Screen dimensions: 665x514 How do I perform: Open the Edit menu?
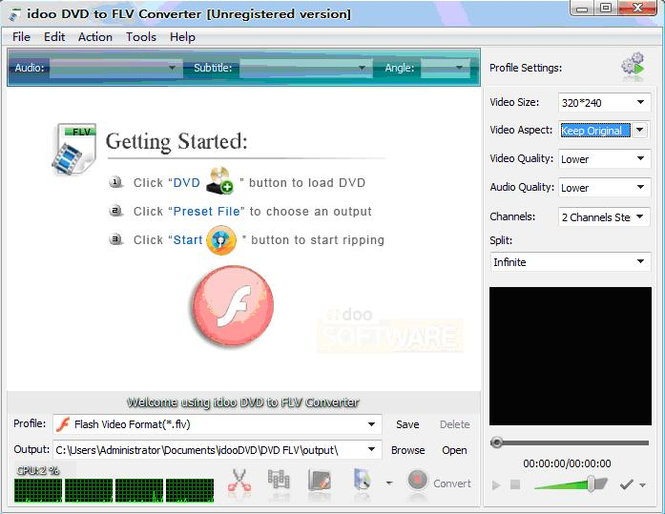(x=54, y=37)
